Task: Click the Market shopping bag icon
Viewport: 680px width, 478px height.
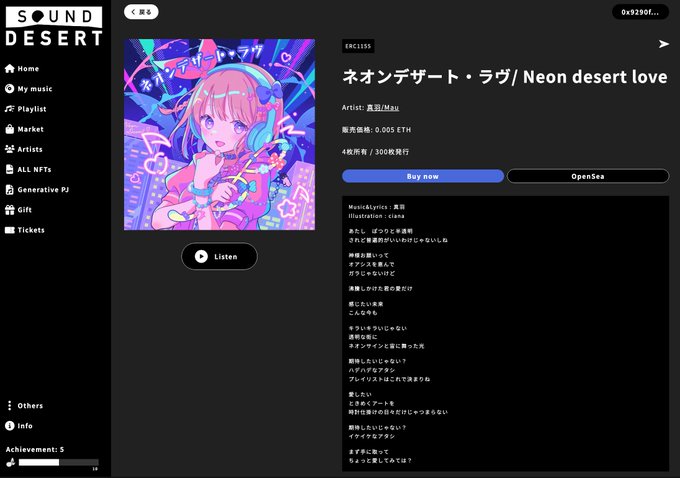Action: pyautogui.click(x=10, y=129)
